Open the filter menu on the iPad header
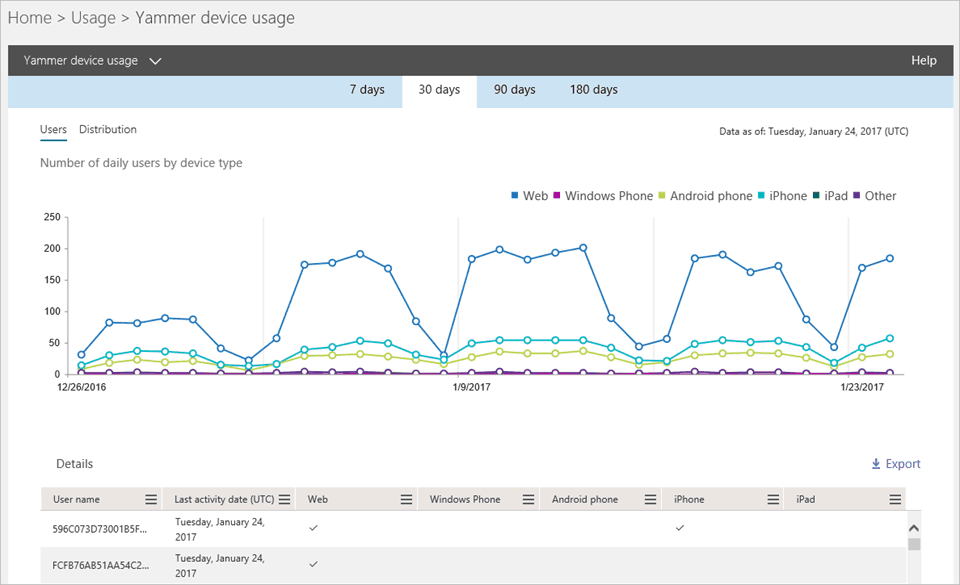960x585 pixels. 895,498
